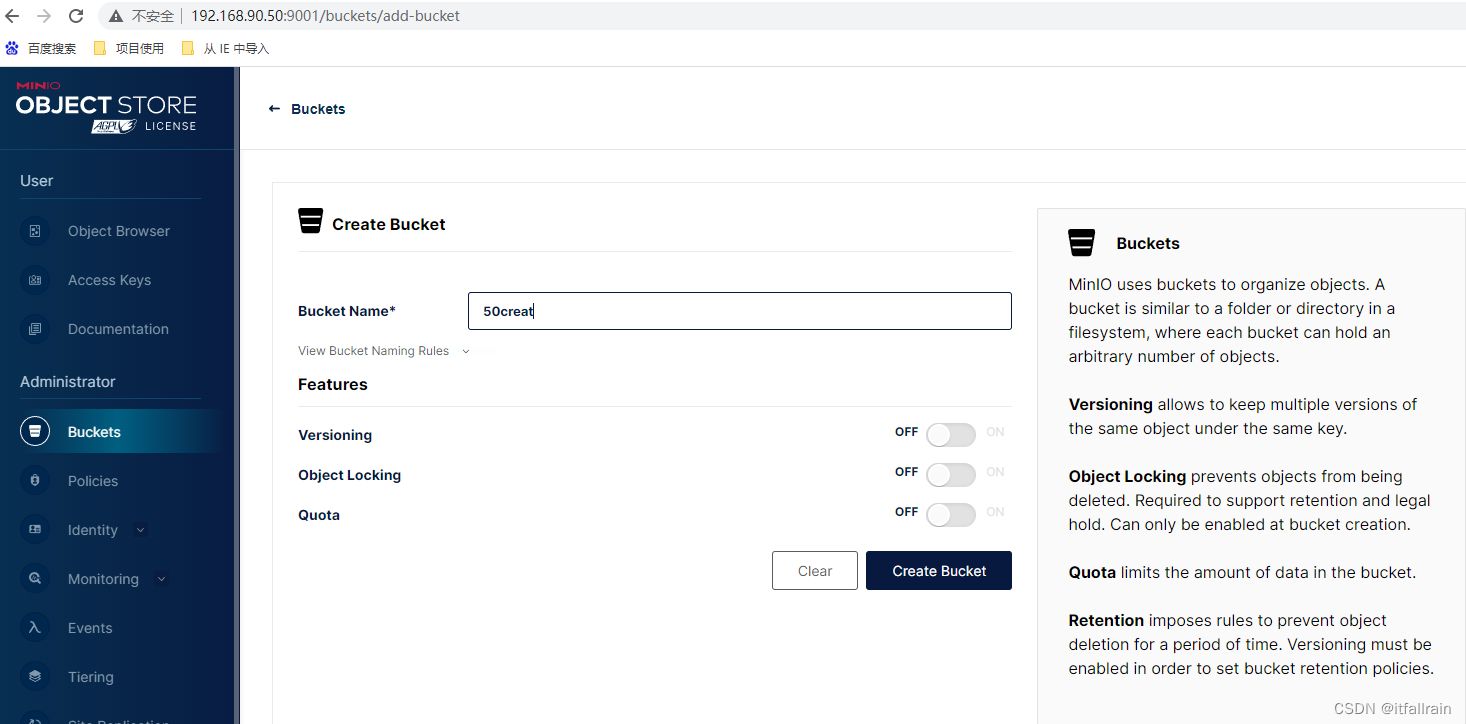Click the Object Browser sidebar icon
The image size is (1466, 724).
click(35, 231)
